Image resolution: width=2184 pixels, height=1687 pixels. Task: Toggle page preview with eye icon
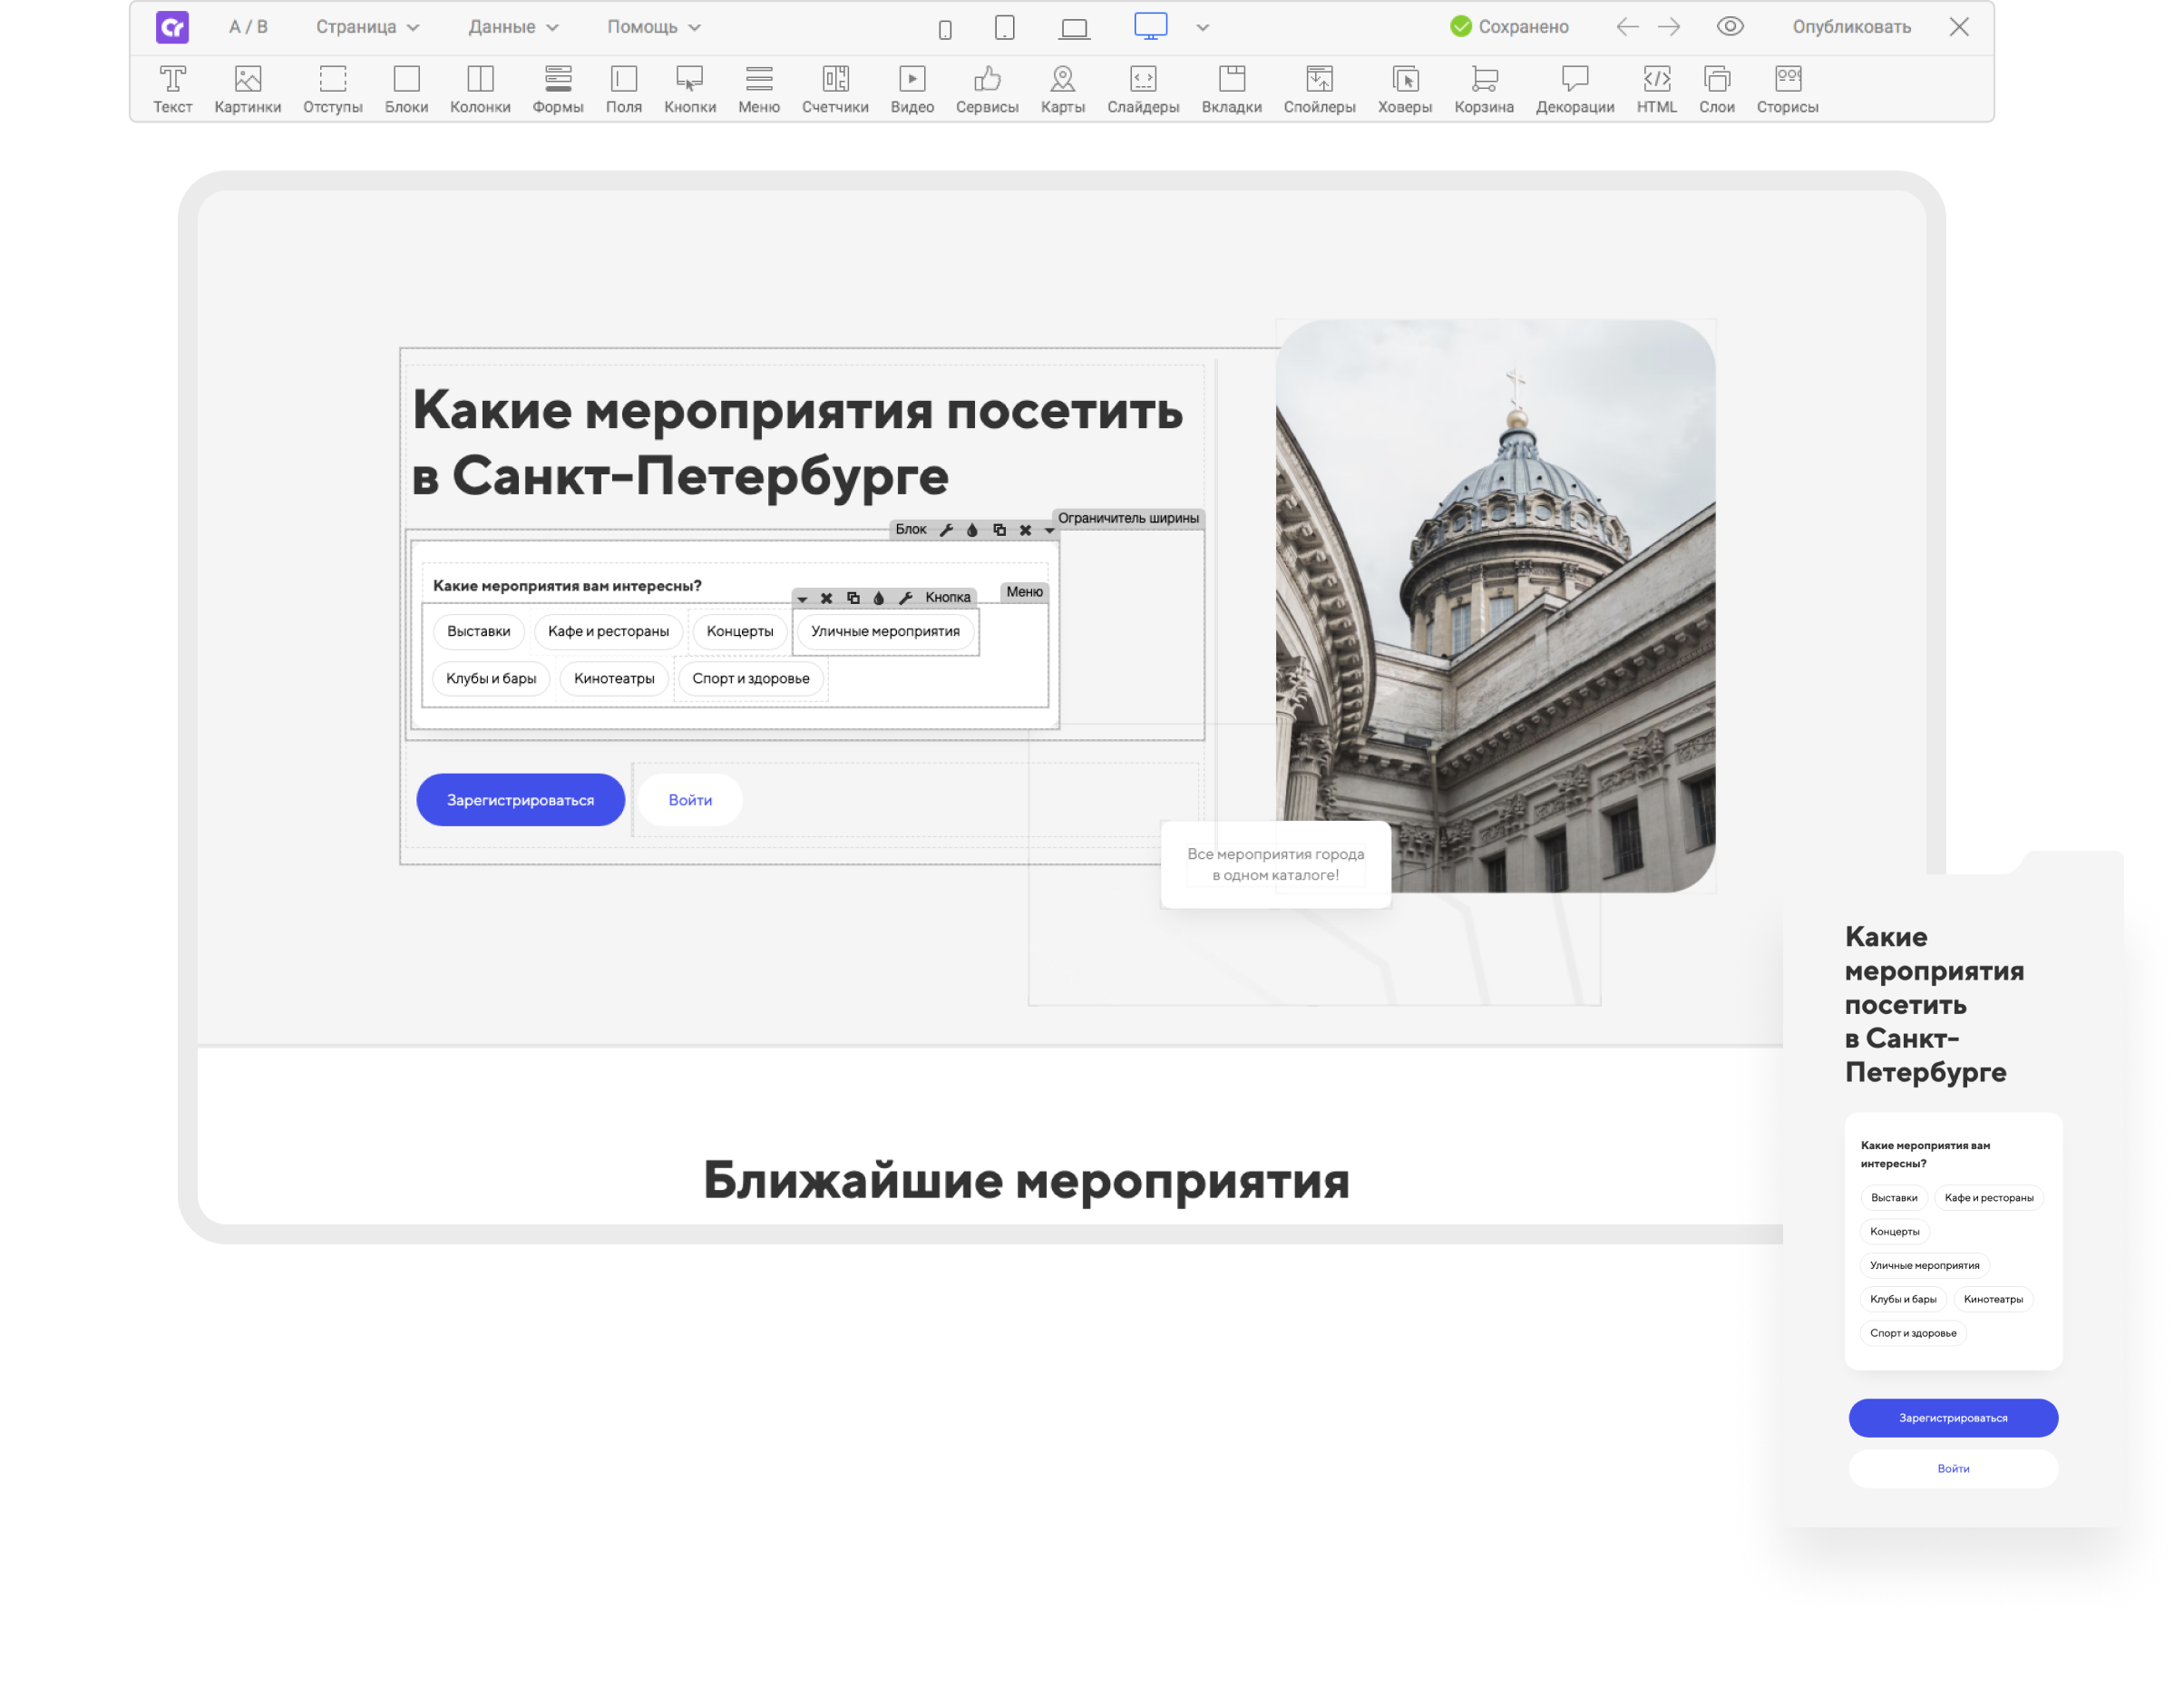tap(1730, 27)
